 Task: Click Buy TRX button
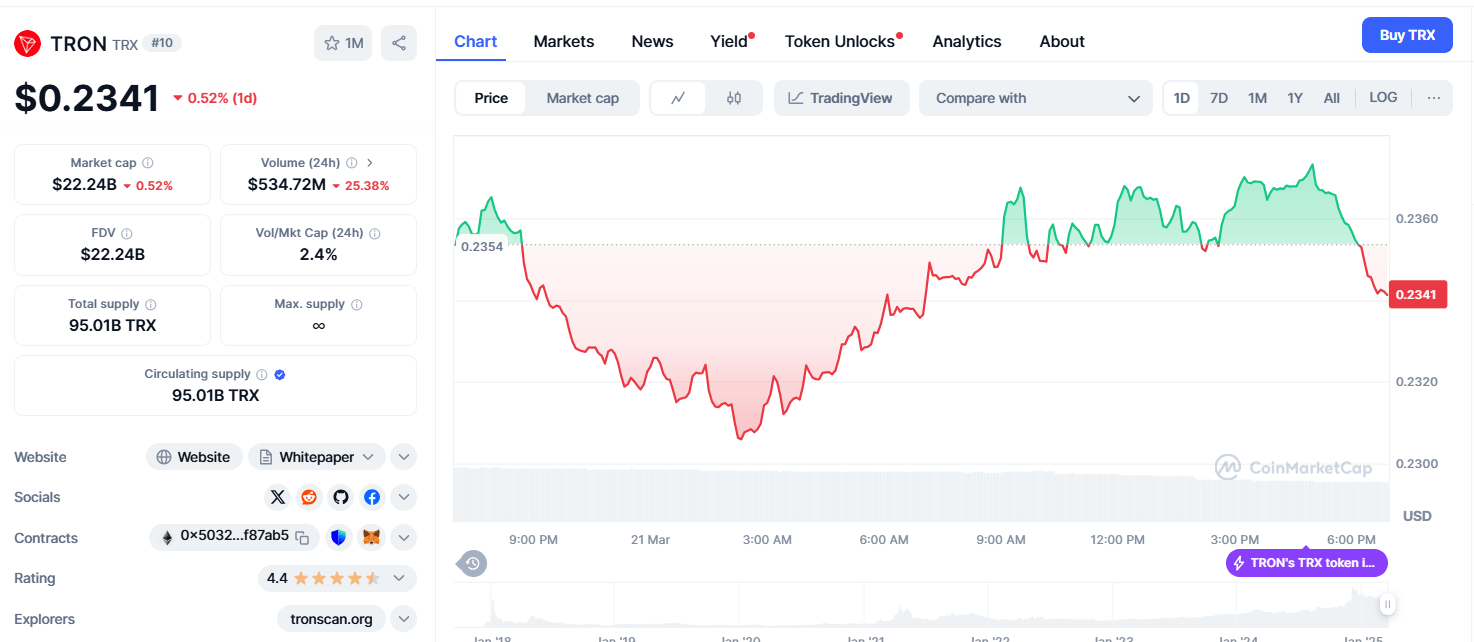[x=1407, y=35]
